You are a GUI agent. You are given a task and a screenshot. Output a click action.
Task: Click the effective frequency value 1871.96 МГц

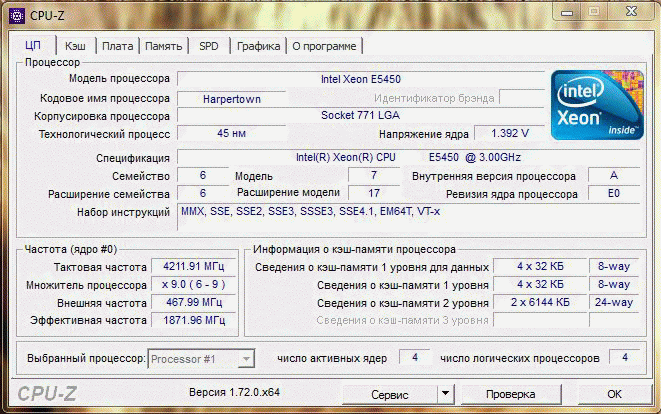193,320
